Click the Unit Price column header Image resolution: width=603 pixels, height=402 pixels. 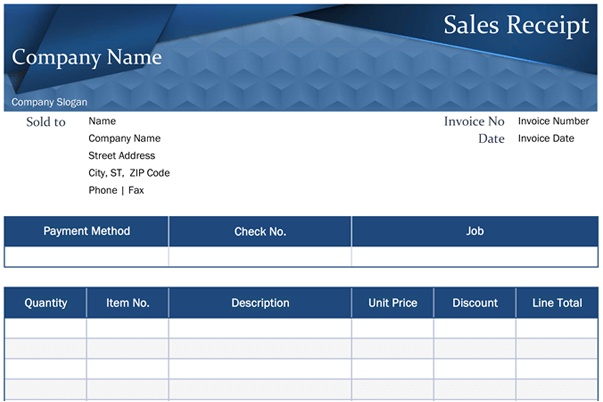[392, 303]
